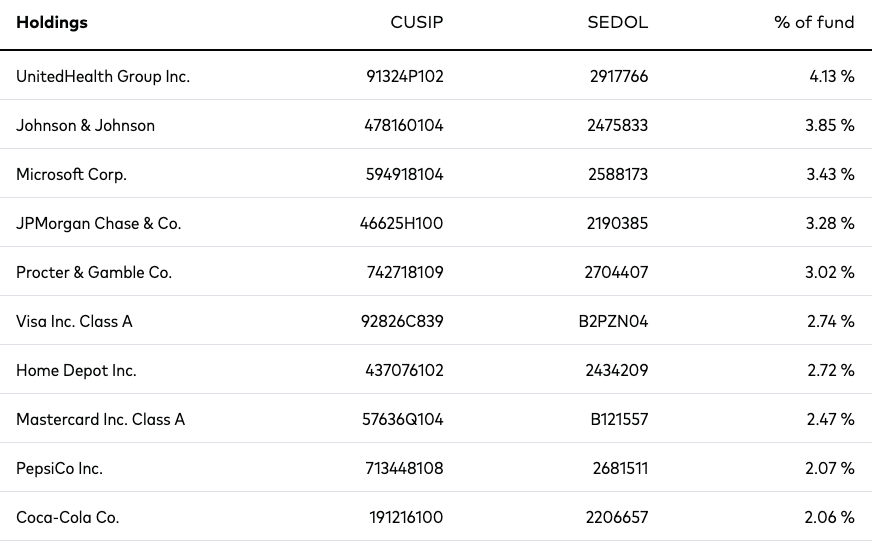Click PepsiCo Inc. holding name
Viewport: 872px width, 551px height.
pos(60,468)
